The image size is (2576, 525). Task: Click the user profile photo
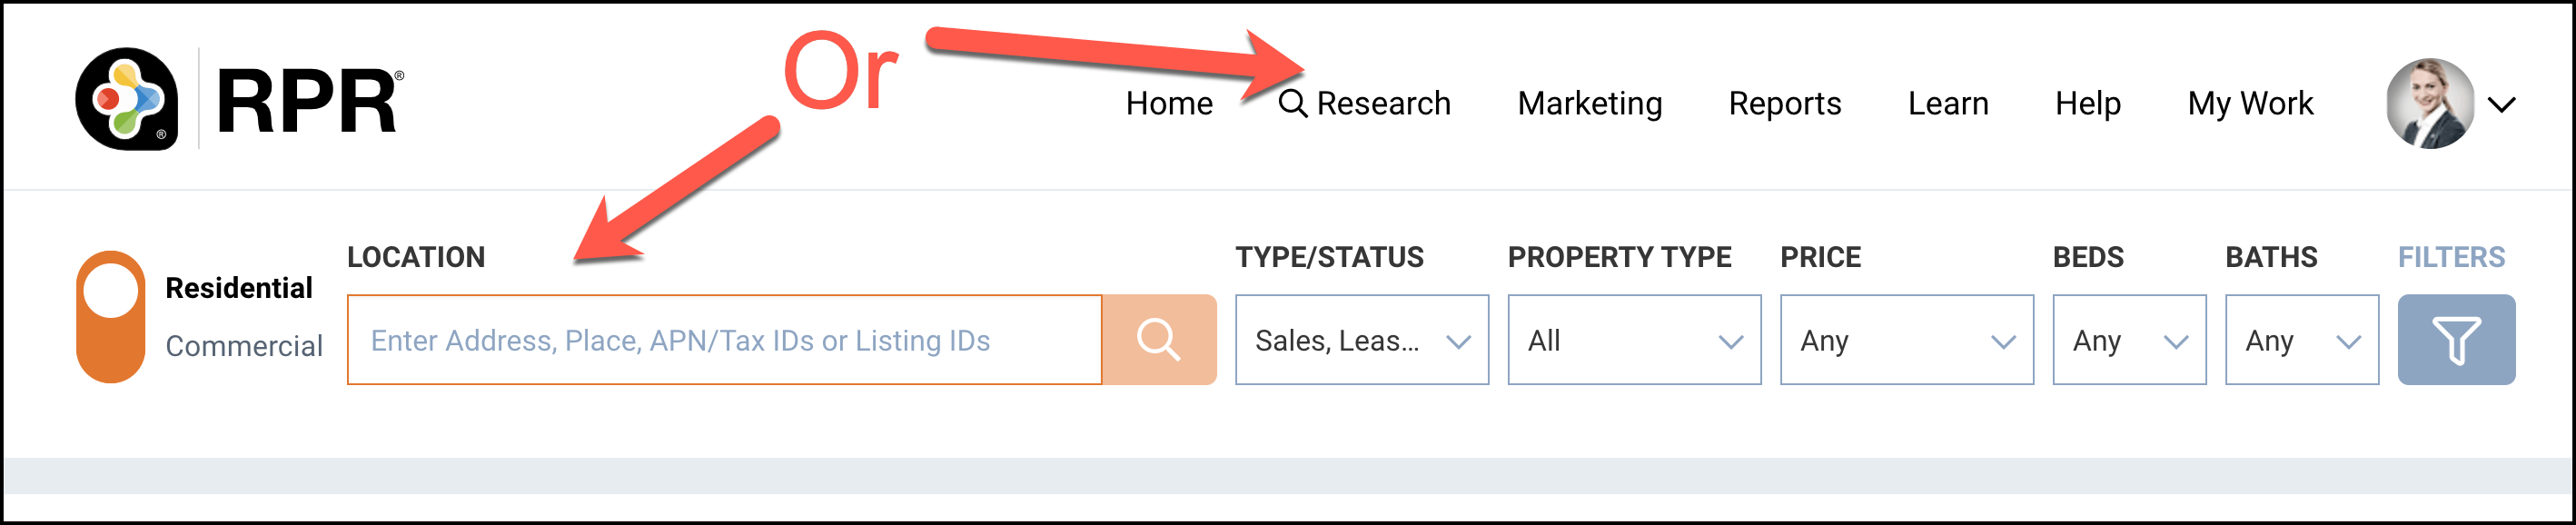[2429, 103]
